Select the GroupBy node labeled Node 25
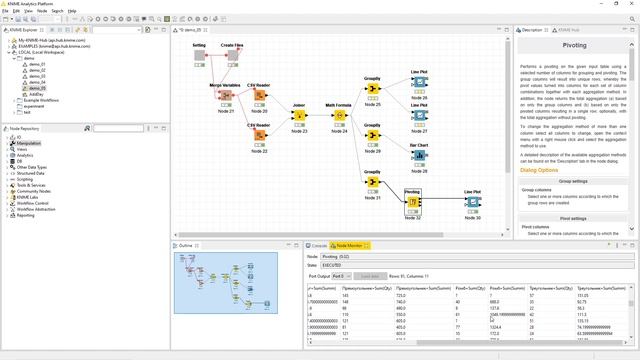This screenshot has height=360, width=640. tap(373, 89)
